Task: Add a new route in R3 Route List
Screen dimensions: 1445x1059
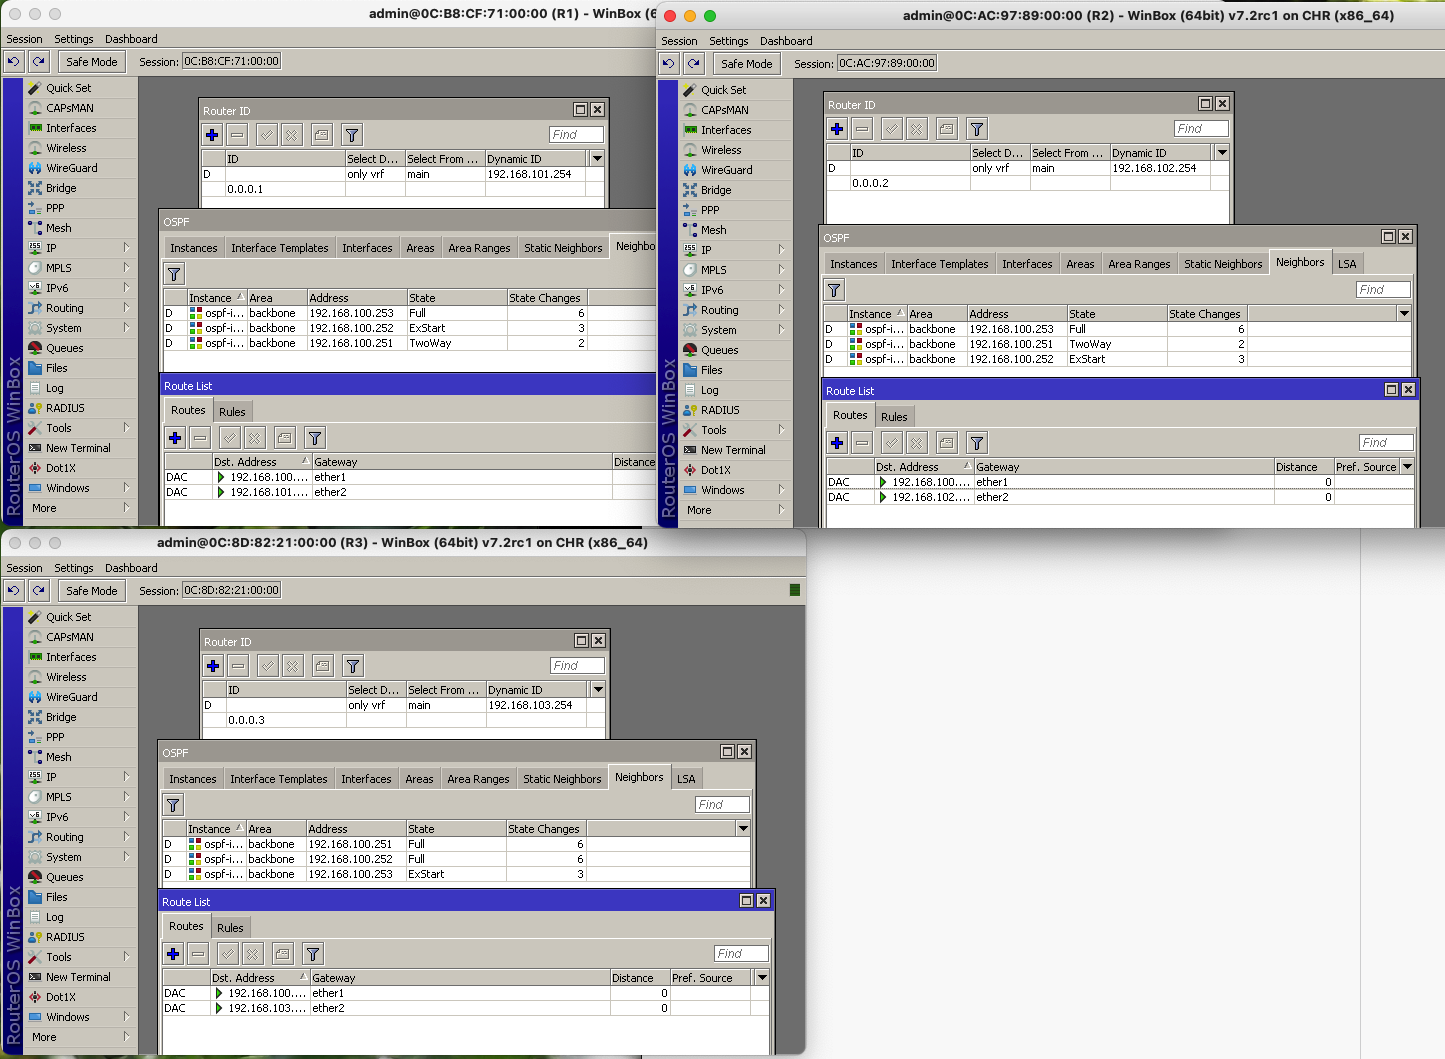Action: [x=172, y=953]
